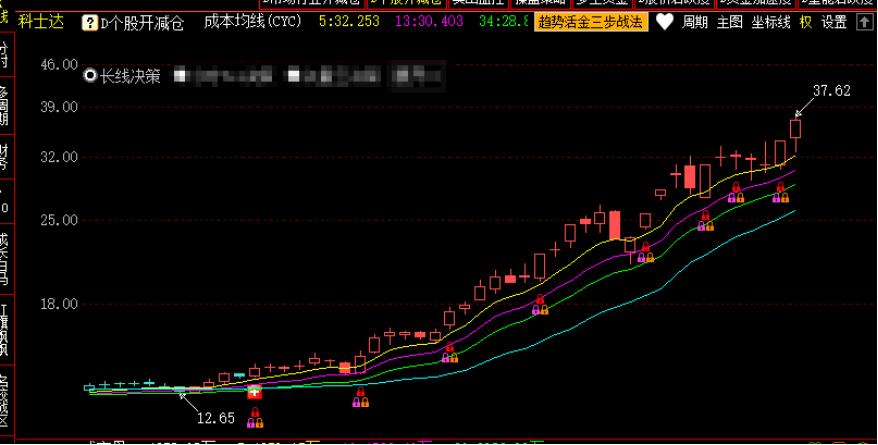878x445 pixels.
Task: Click the D个股开减仓 indicator label
Action: [142, 24]
